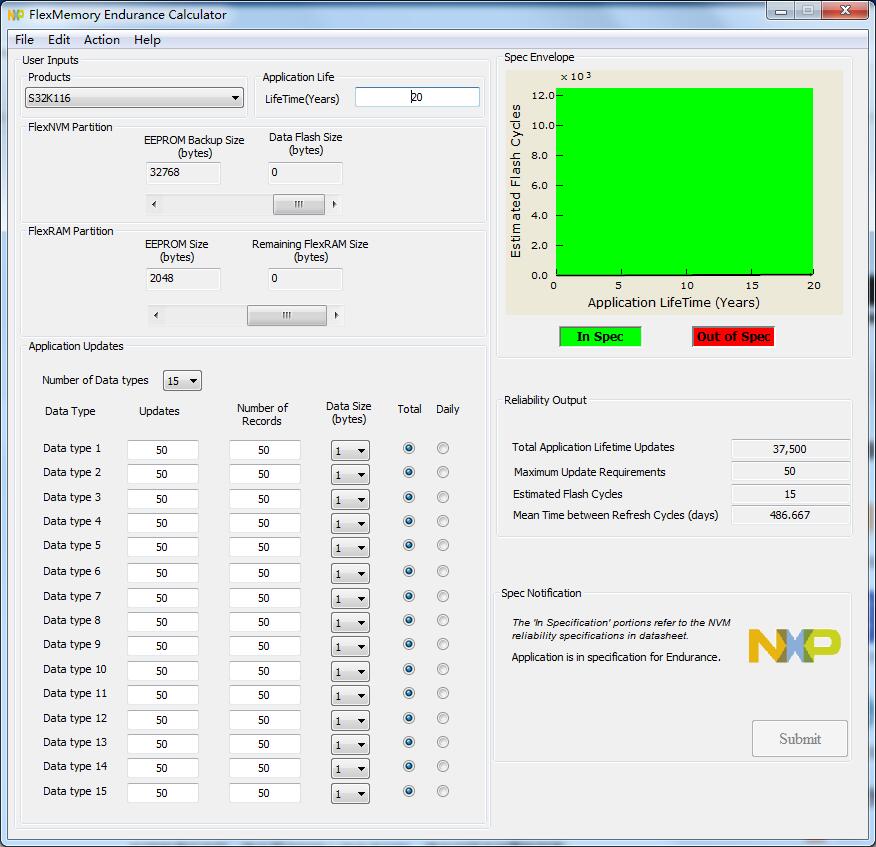Click the FlexNVM Partition slider thumb
This screenshot has height=847, width=876.
tap(299, 204)
